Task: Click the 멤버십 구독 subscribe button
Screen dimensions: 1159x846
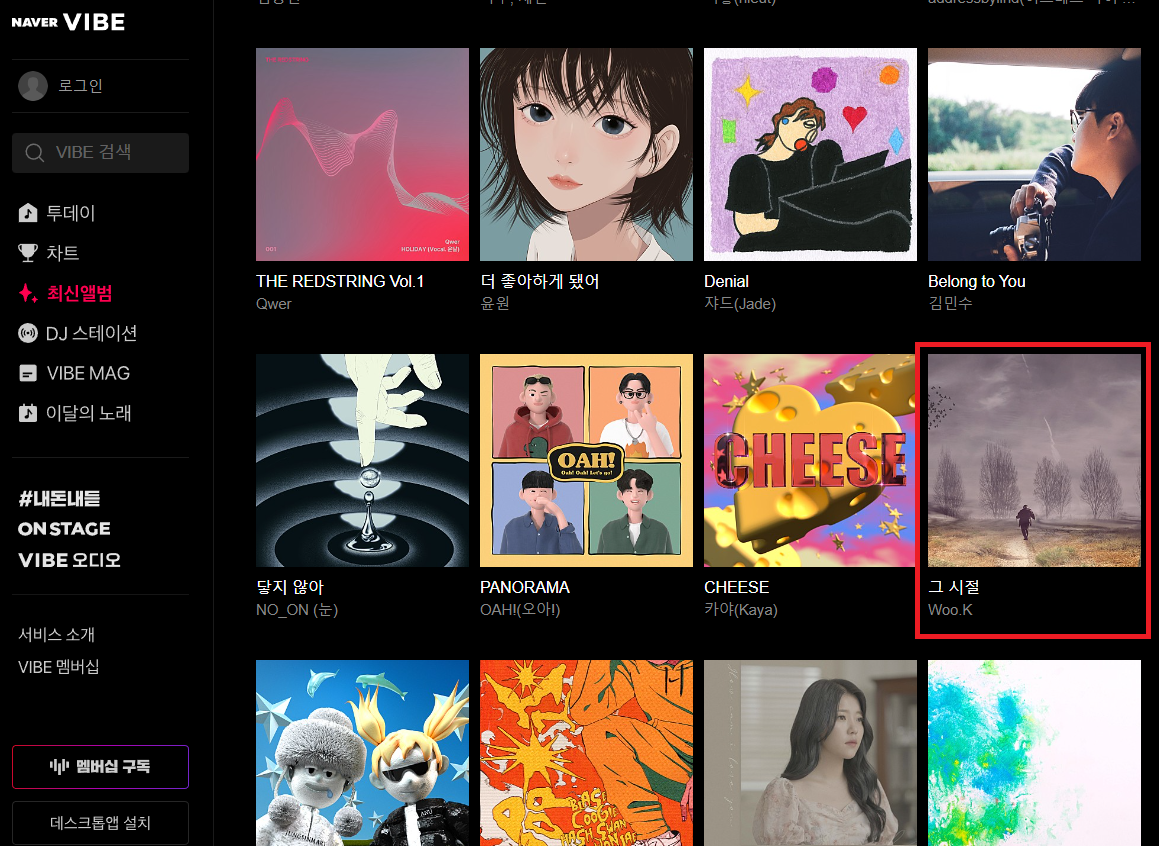Action: [101, 767]
